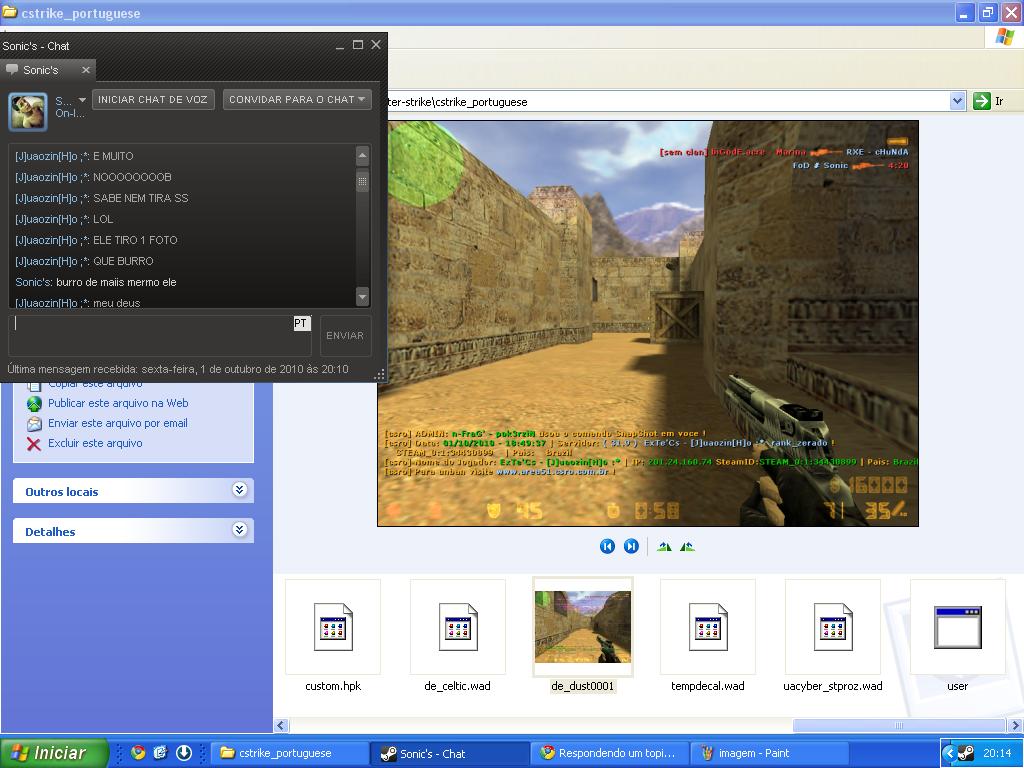Click the filmstrip scroll-left arrow
This screenshot has height=768, width=1024.
pyautogui.click(x=281, y=726)
